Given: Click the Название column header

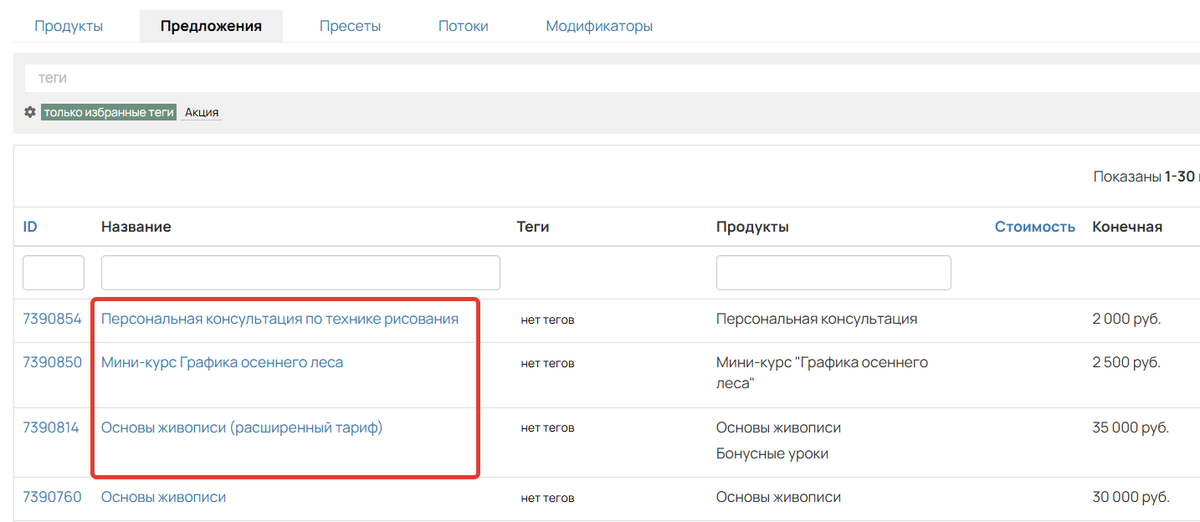Looking at the screenshot, I should click(136, 227).
